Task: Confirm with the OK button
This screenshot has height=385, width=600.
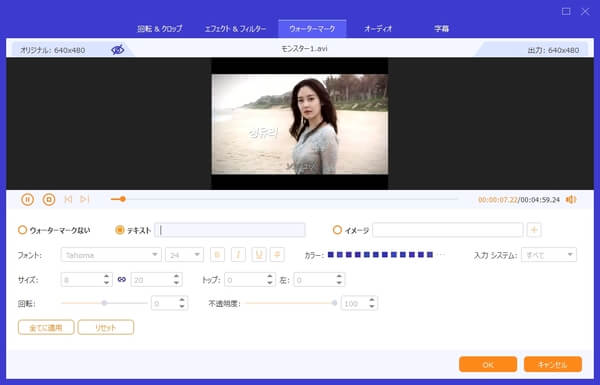Action: 488,364
